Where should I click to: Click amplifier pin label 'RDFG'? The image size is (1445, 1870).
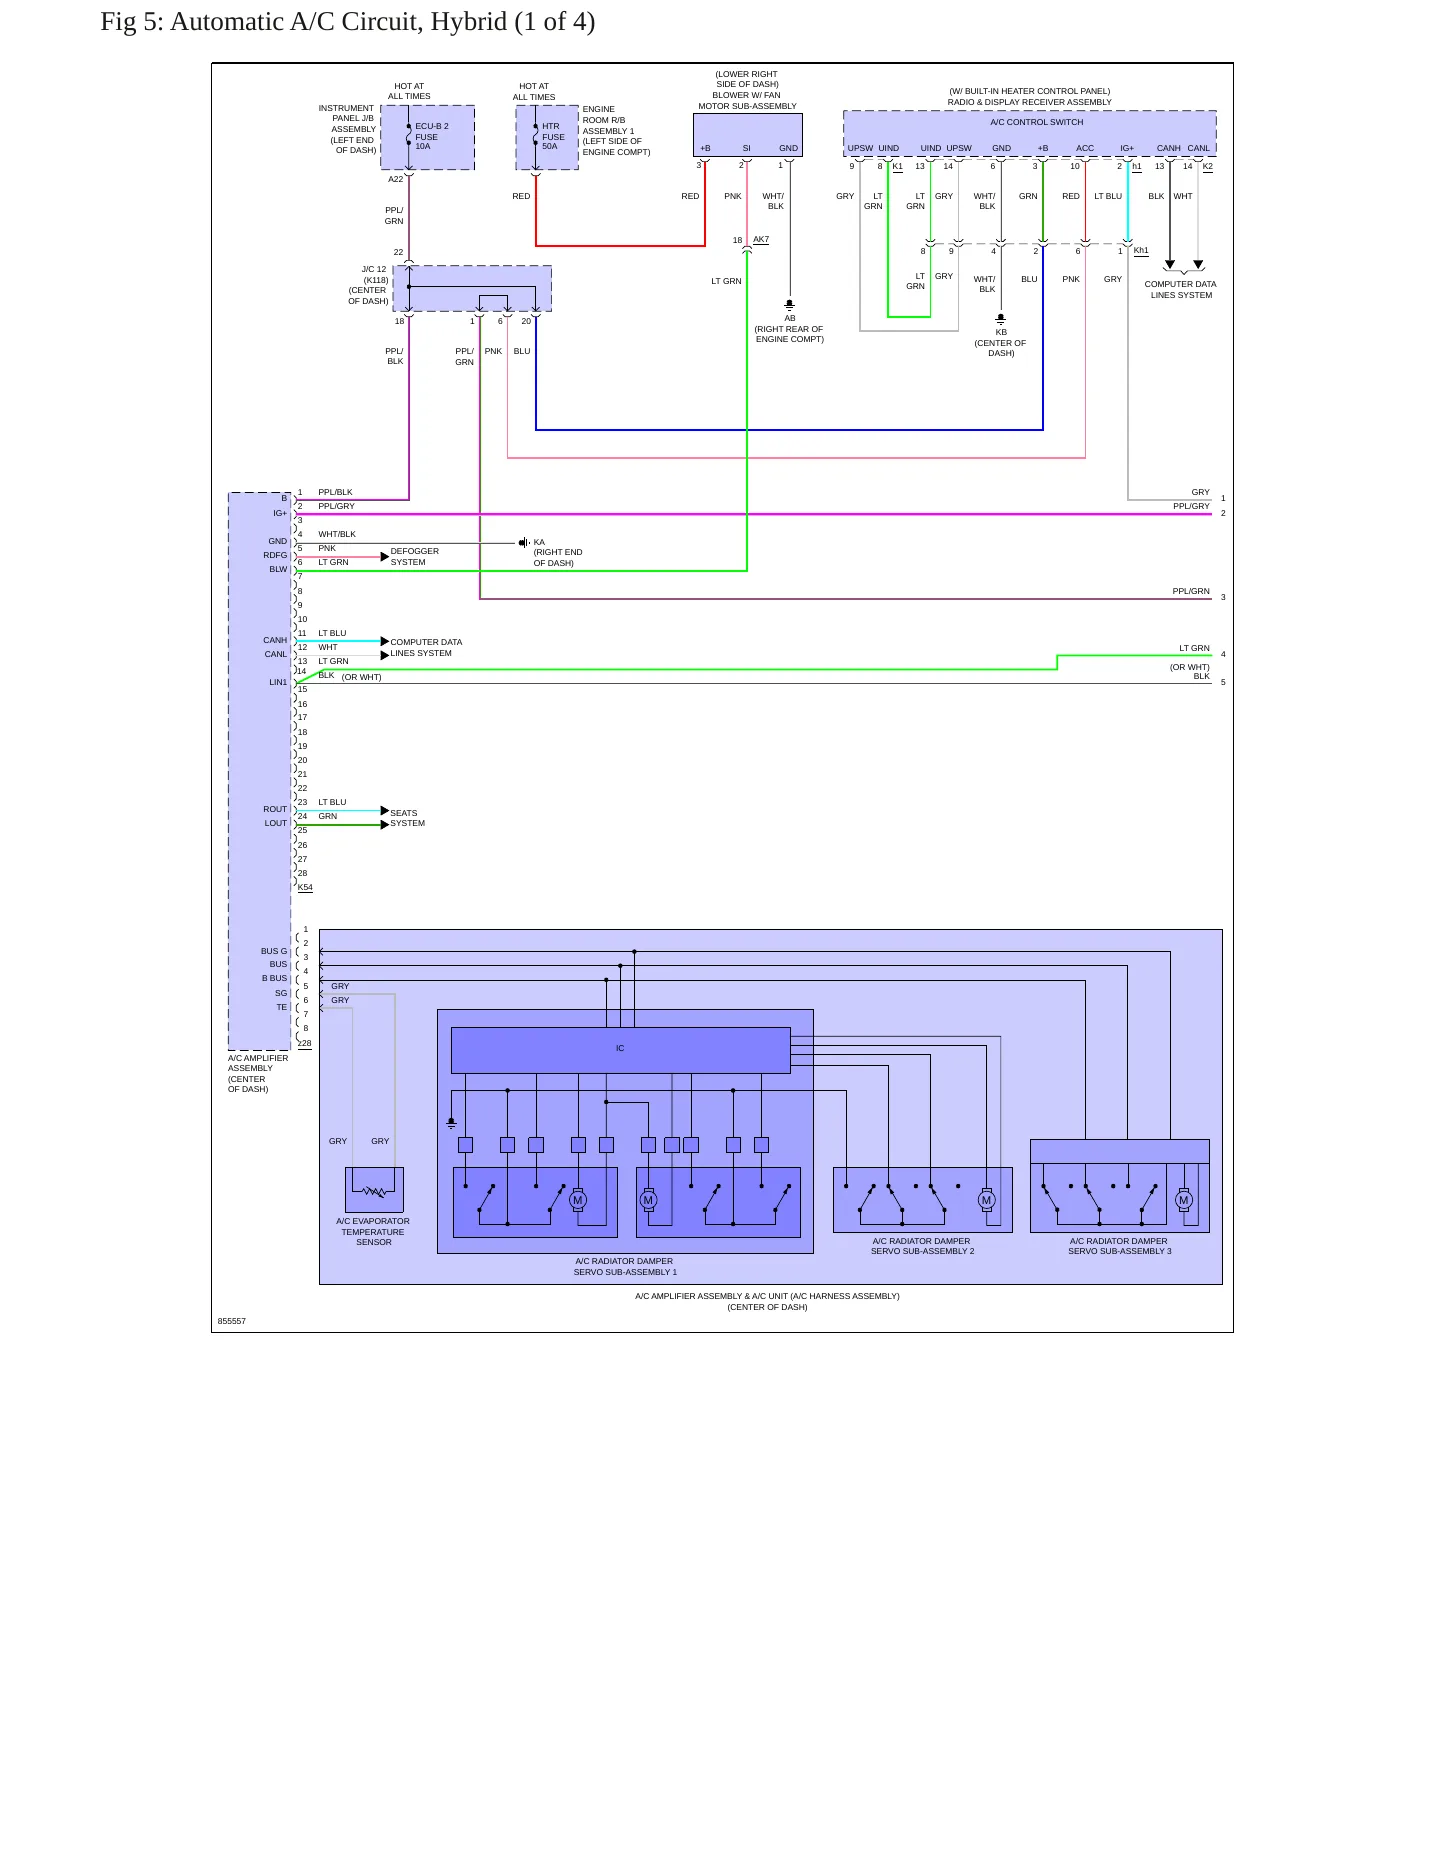click(x=275, y=555)
